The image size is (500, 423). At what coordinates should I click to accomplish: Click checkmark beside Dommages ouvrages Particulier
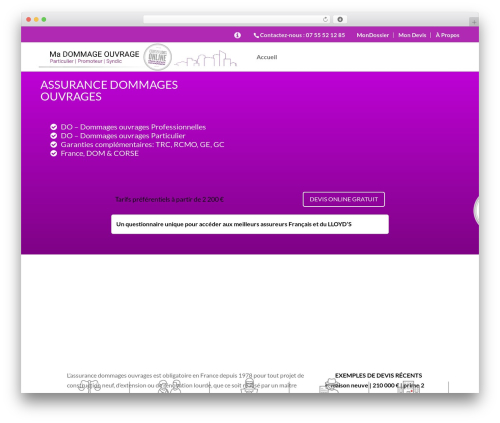click(53, 136)
